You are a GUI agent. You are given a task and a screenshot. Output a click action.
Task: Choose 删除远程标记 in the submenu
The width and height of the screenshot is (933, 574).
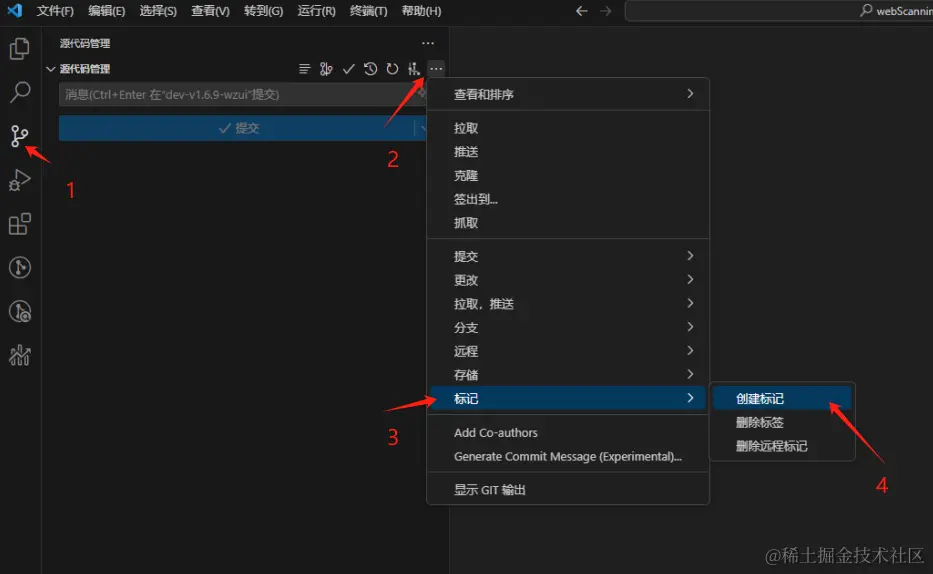point(782,446)
